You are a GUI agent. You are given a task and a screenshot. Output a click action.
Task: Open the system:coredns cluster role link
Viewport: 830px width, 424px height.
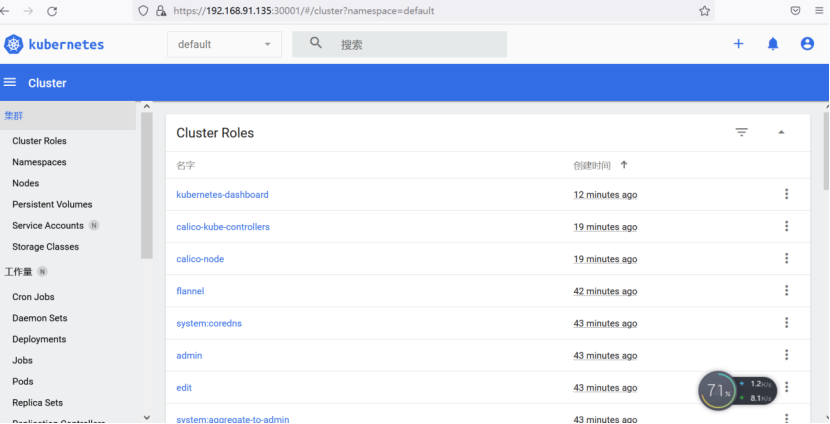209,323
